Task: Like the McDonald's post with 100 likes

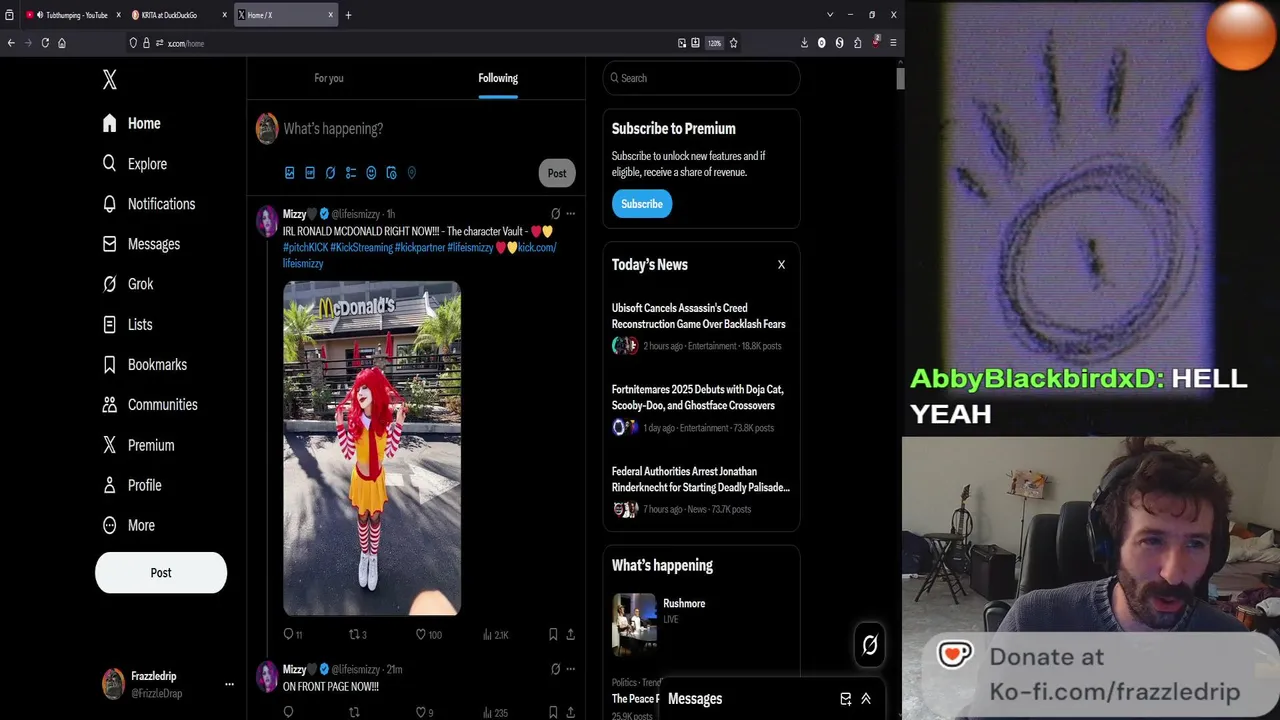Action: 428,634
